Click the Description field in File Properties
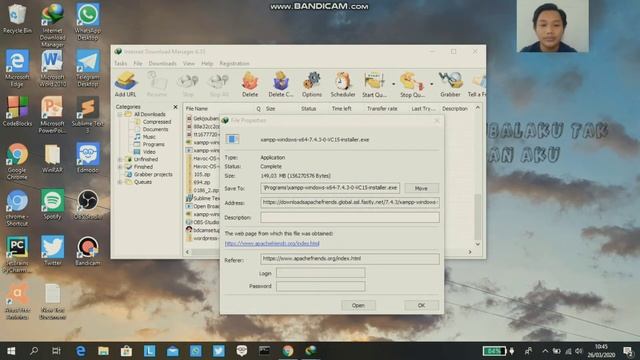This screenshot has height=360, width=640. point(350,217)
